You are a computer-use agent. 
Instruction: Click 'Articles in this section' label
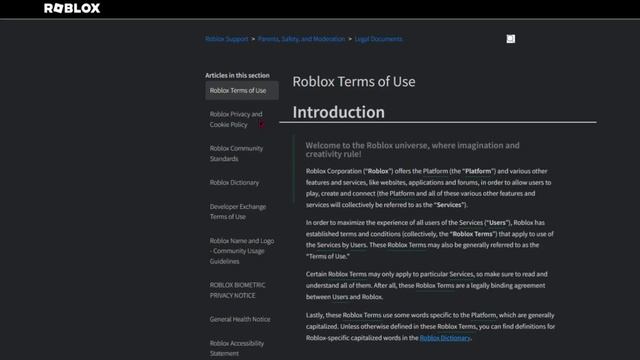click(x=237, y=76)
